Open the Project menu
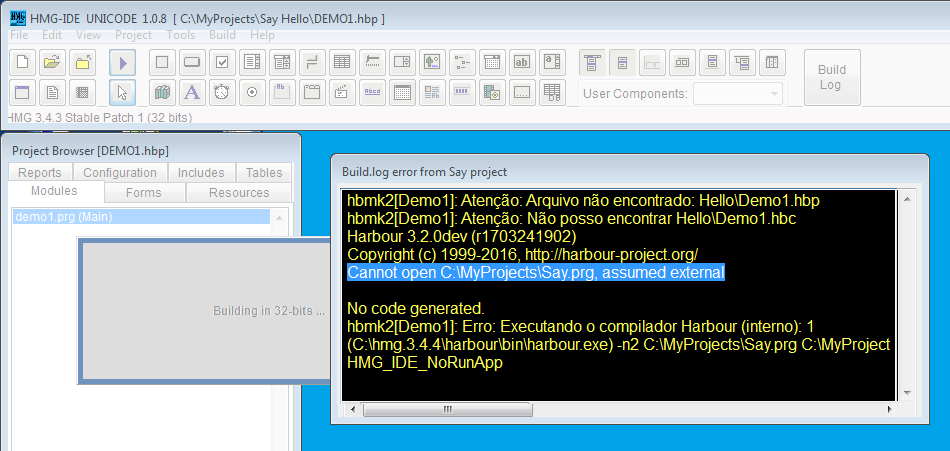Screen dimensions: 950x451 point(133,35)
